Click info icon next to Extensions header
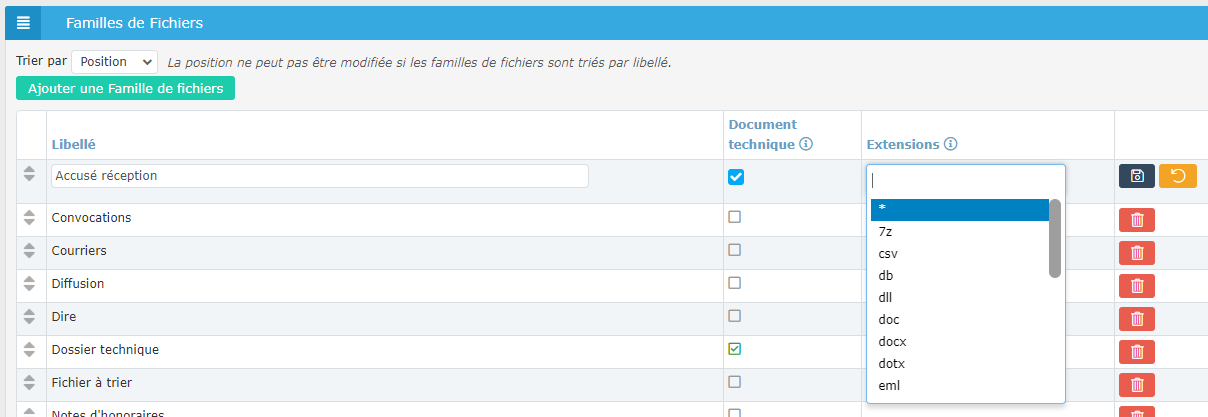This screenshot has height=417, width=1208. coord(951,144)
